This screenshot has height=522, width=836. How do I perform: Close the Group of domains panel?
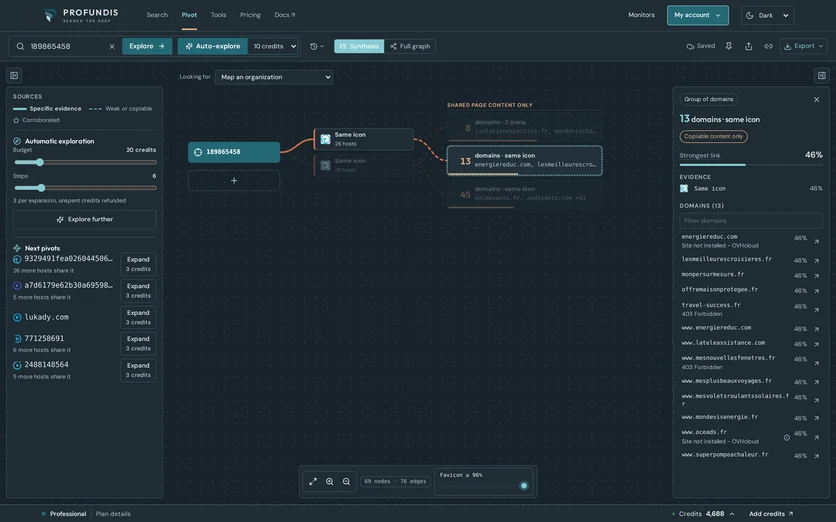click(x=816, y=100)
